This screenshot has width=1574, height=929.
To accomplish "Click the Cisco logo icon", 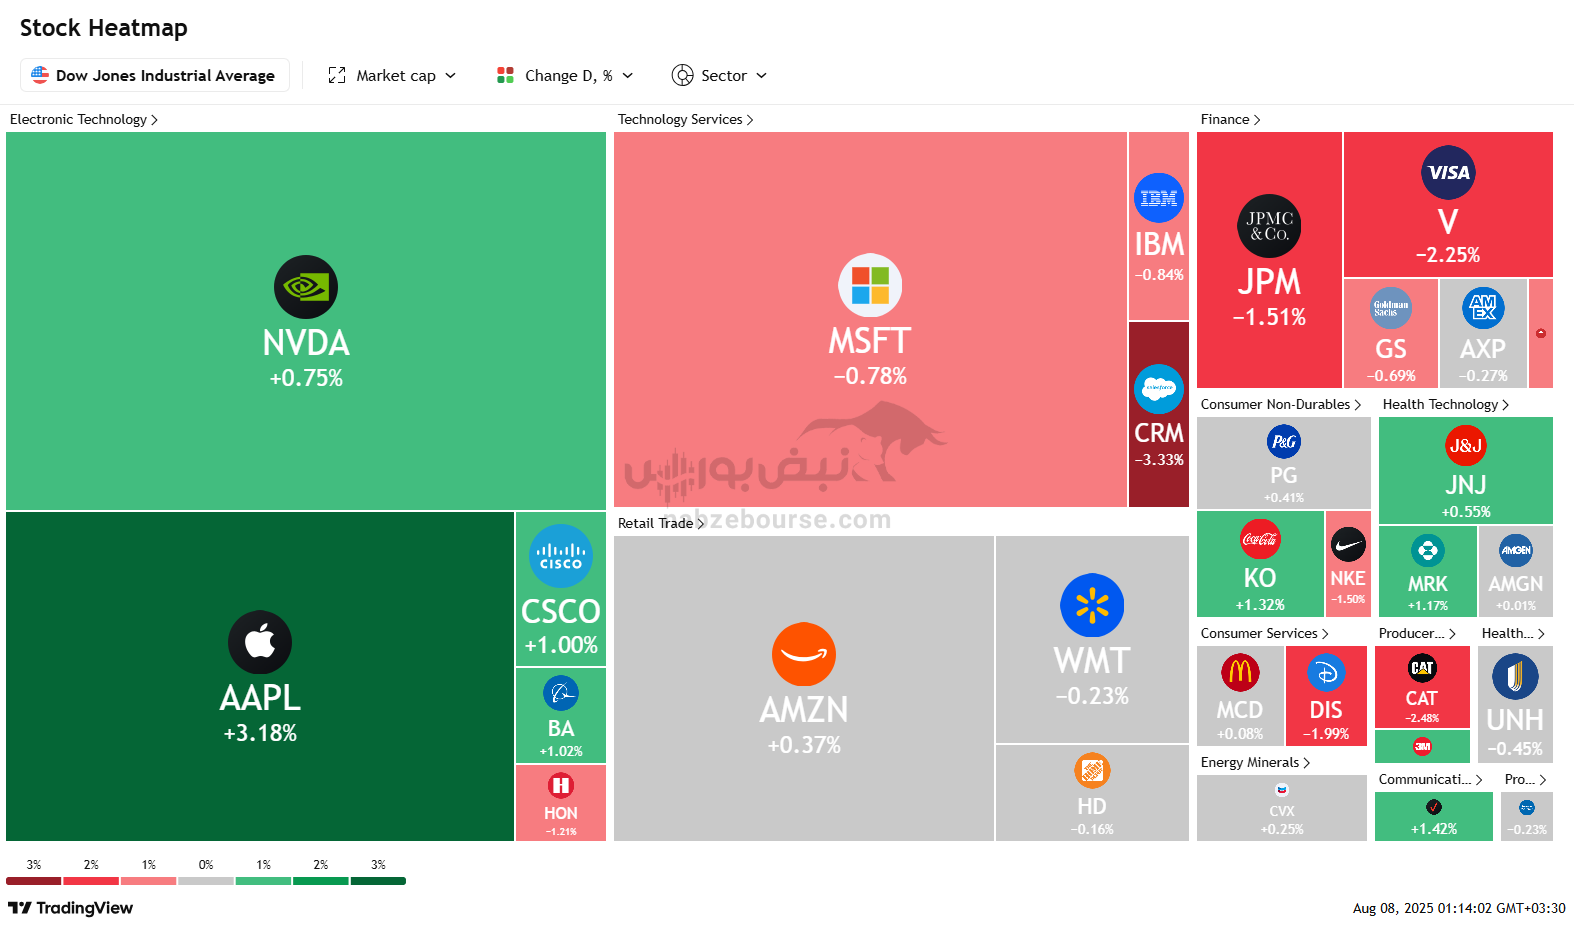I will pyautogui.click(x=561, y=556).
